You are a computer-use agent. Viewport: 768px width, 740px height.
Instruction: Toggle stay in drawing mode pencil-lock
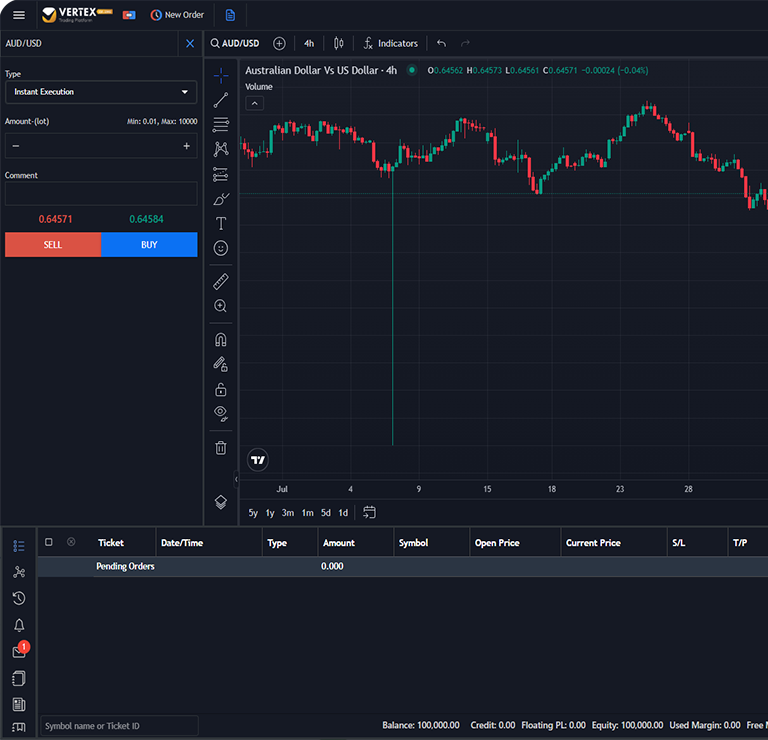click(221, 364)
